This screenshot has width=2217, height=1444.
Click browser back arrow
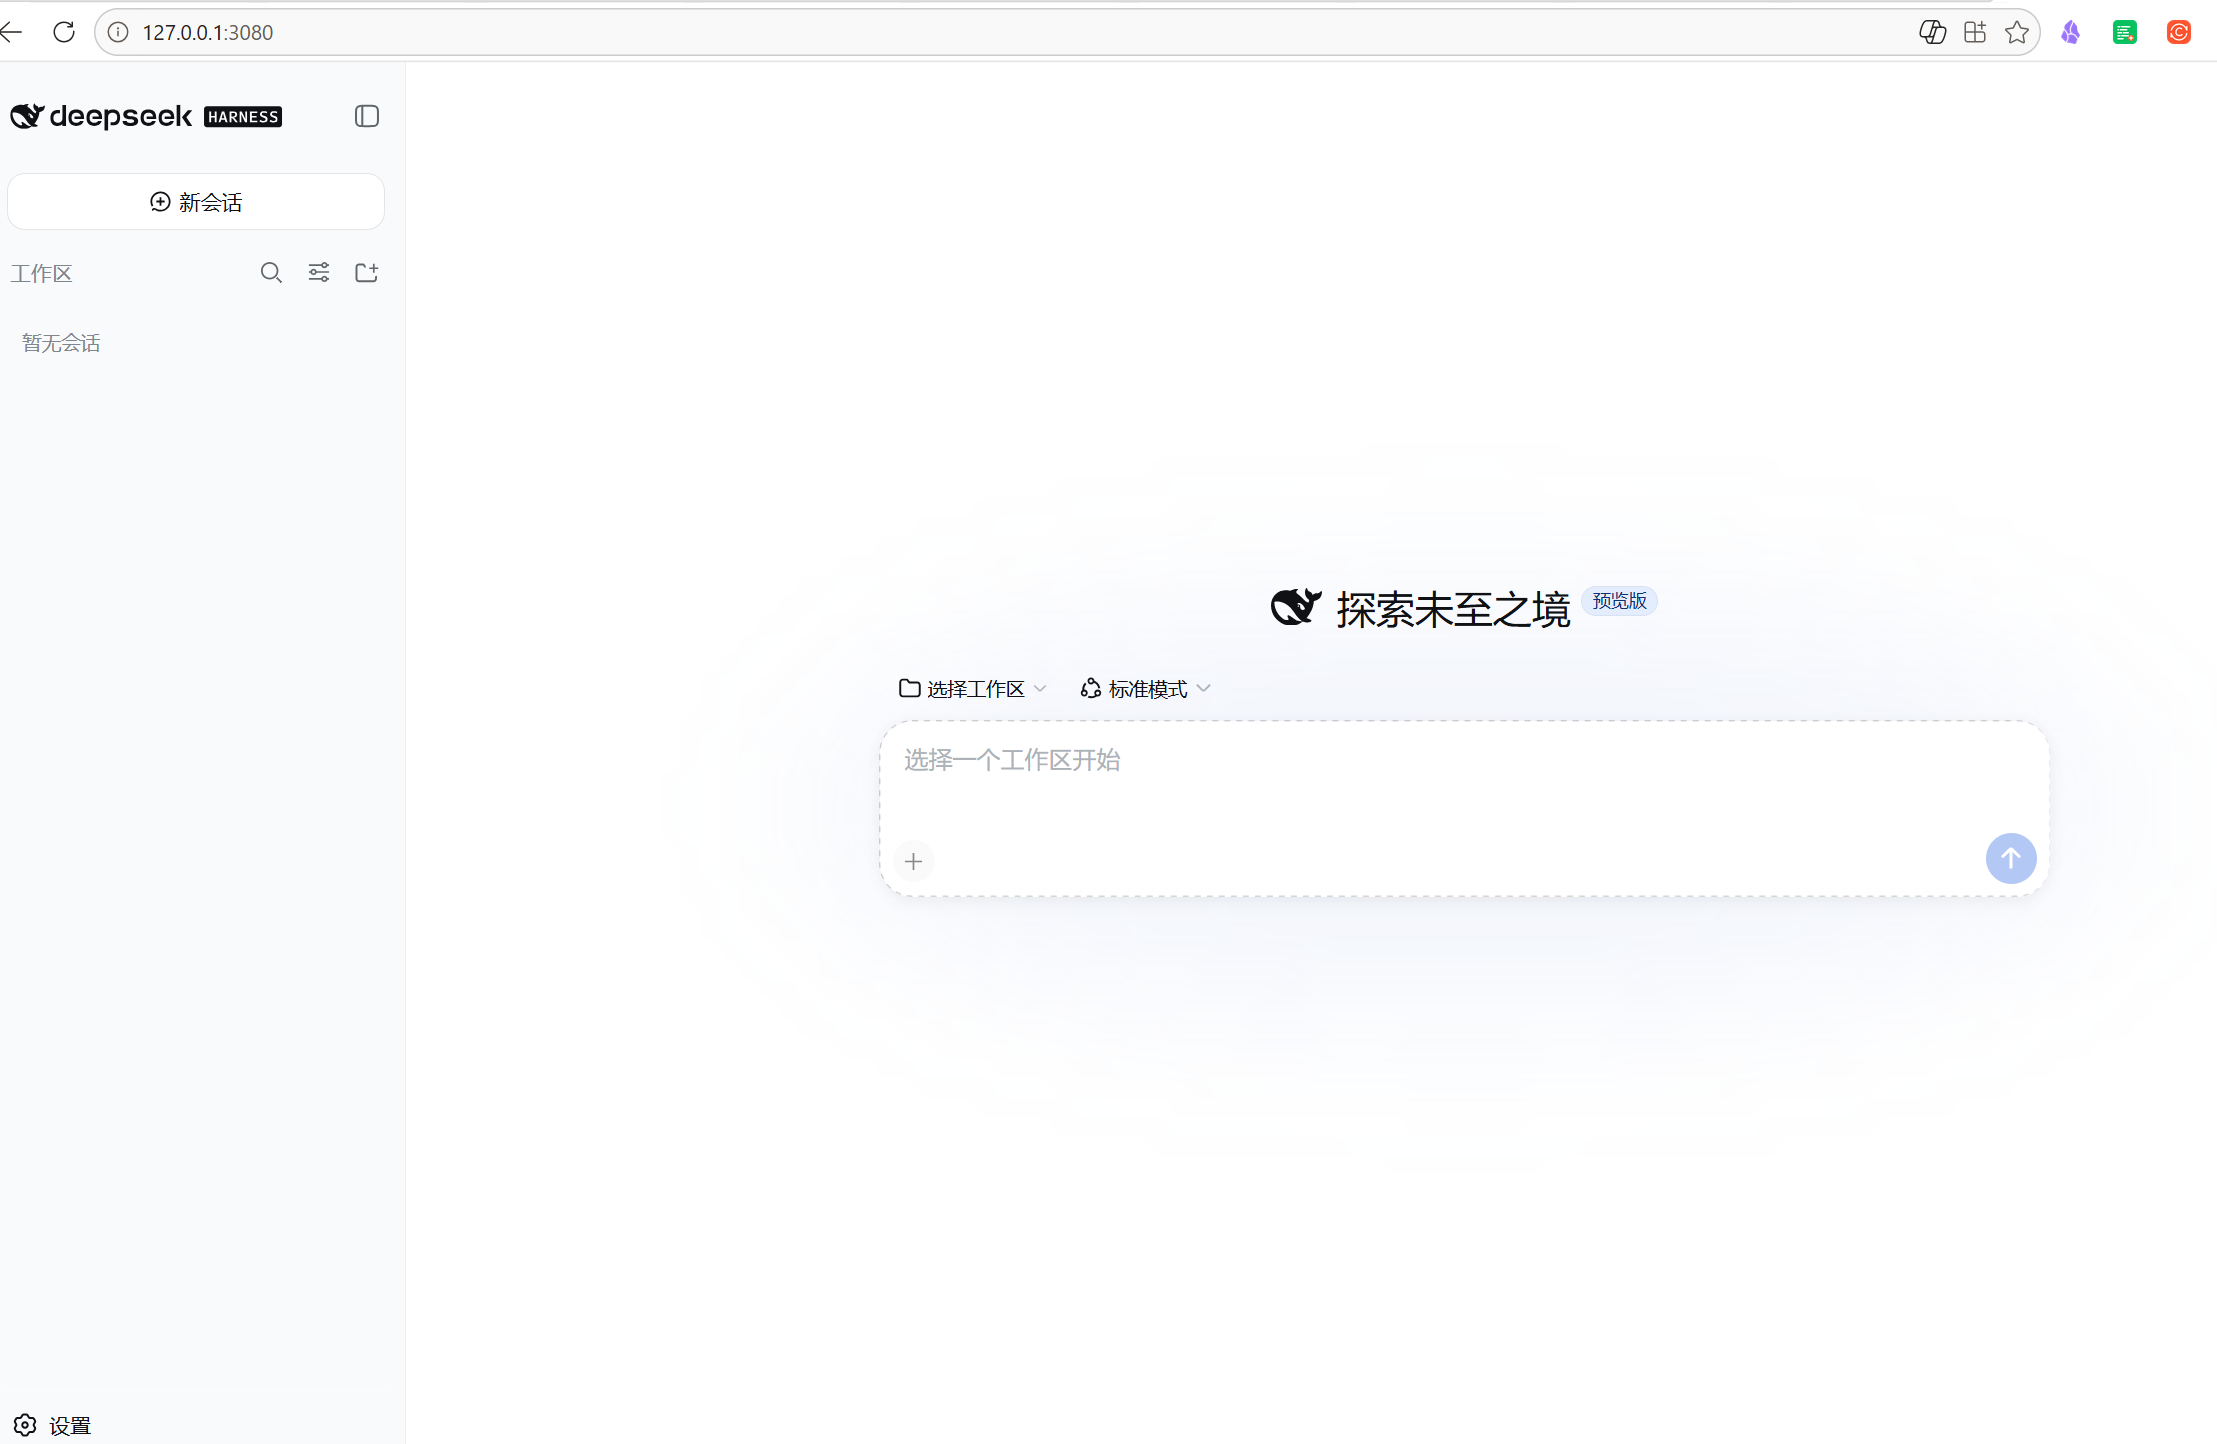tap(12, 32)
